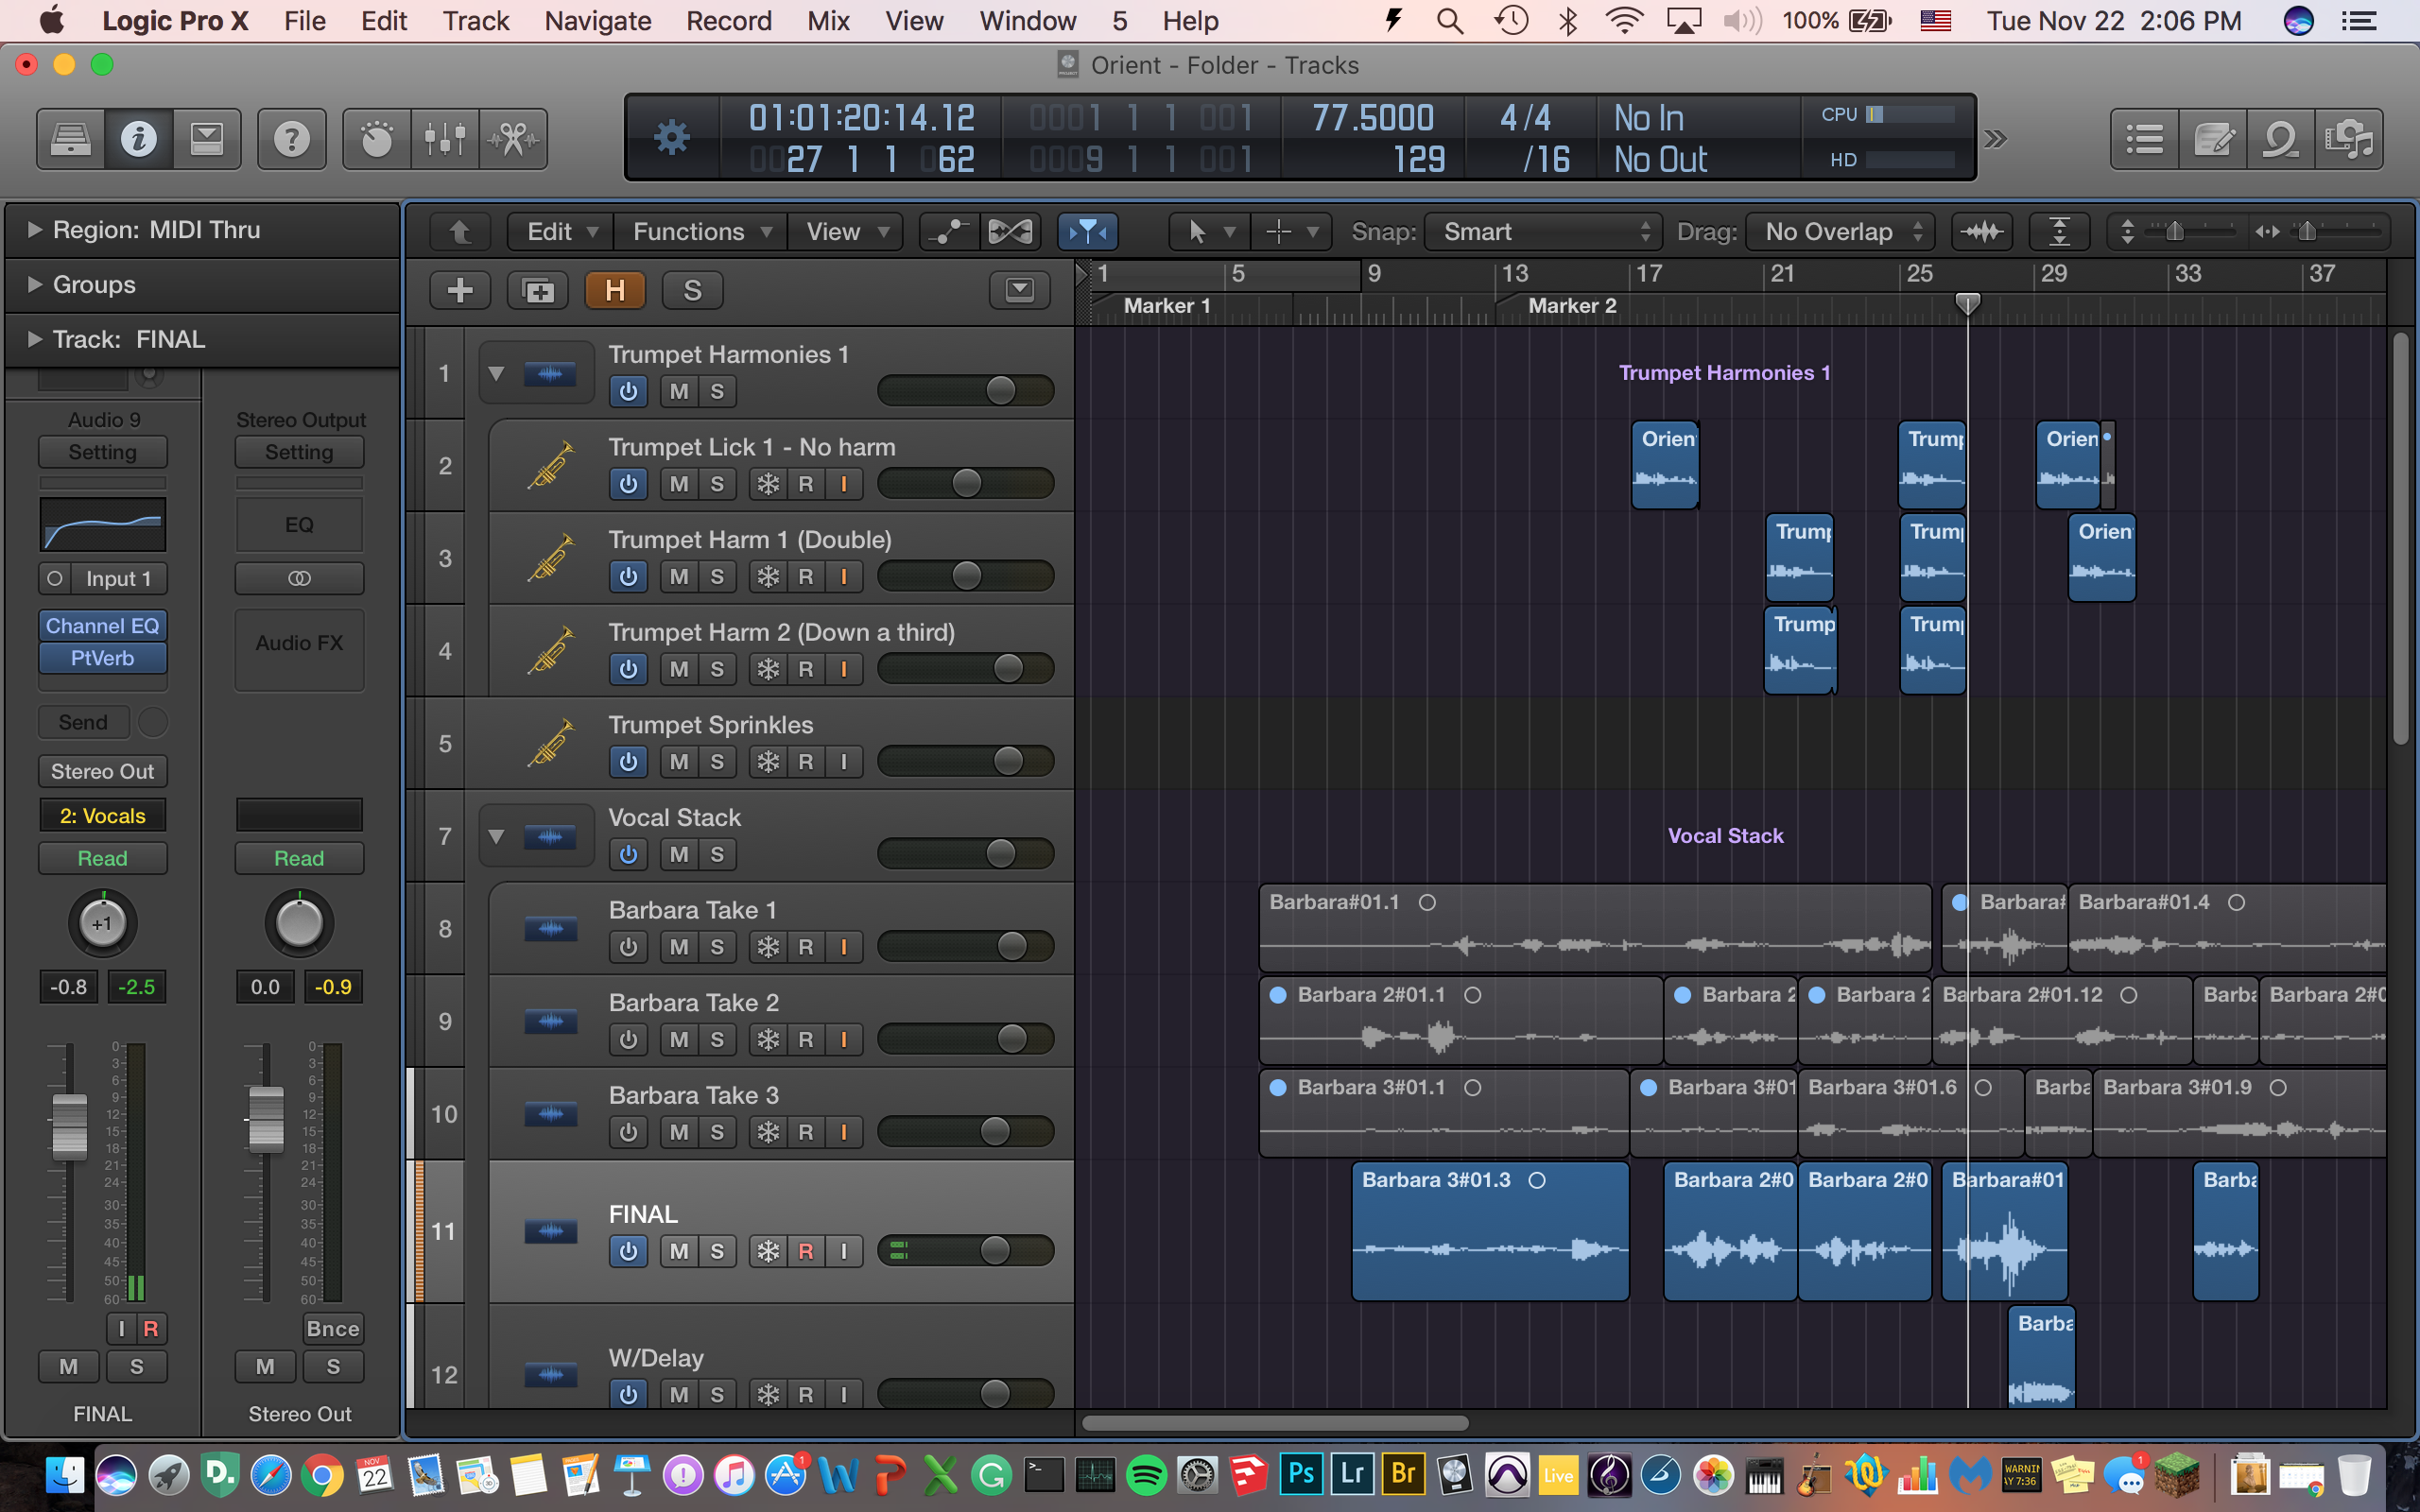Solo the Barbara Take 2 track
The width and height of the screenshot is (2420, 1512).
tap(717, 1040)
